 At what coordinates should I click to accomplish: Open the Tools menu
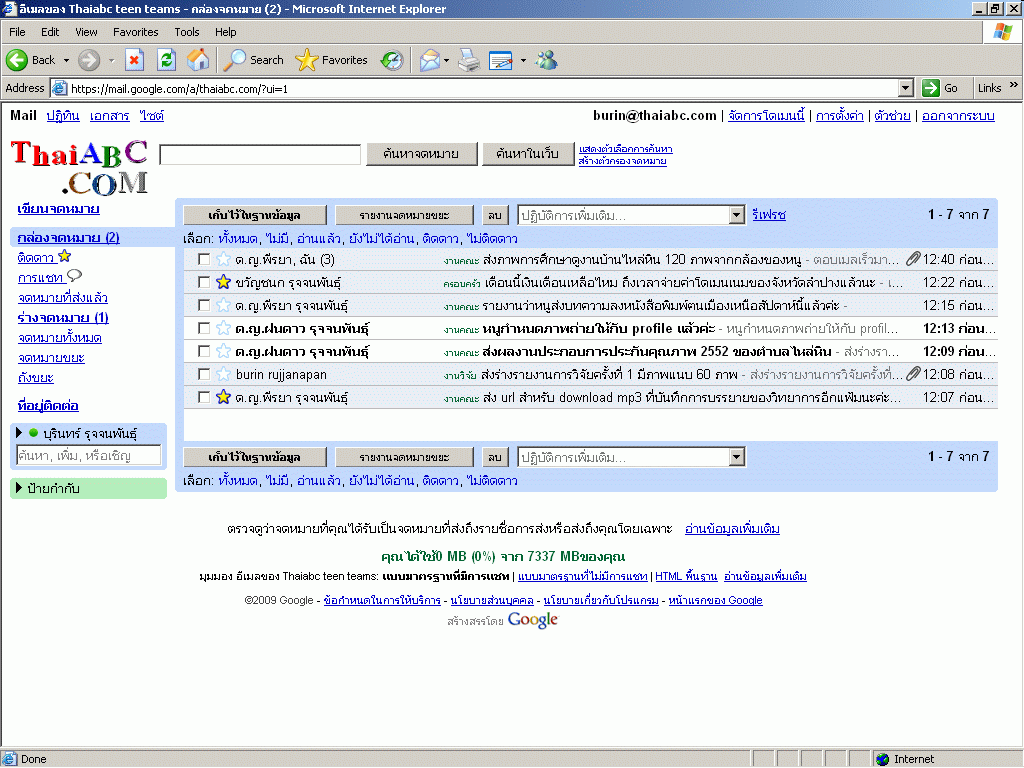coord(187,32)
